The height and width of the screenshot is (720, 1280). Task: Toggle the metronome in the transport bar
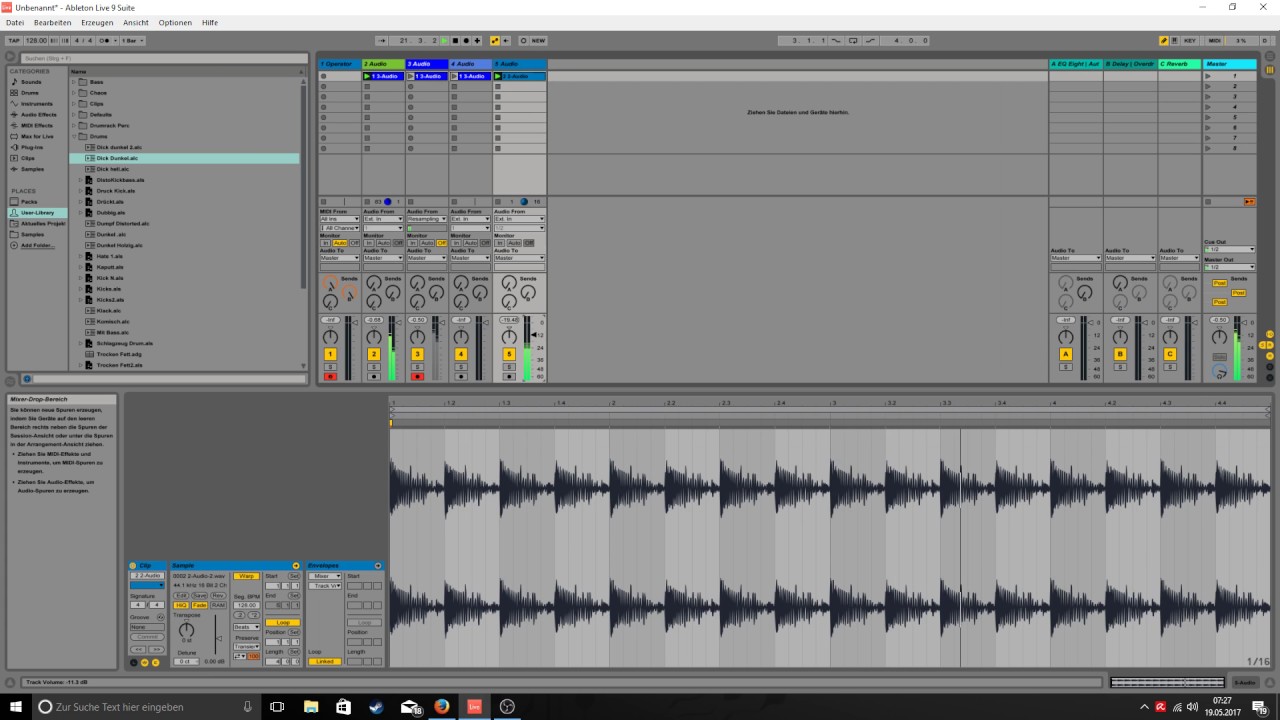[x=104, y=41]
